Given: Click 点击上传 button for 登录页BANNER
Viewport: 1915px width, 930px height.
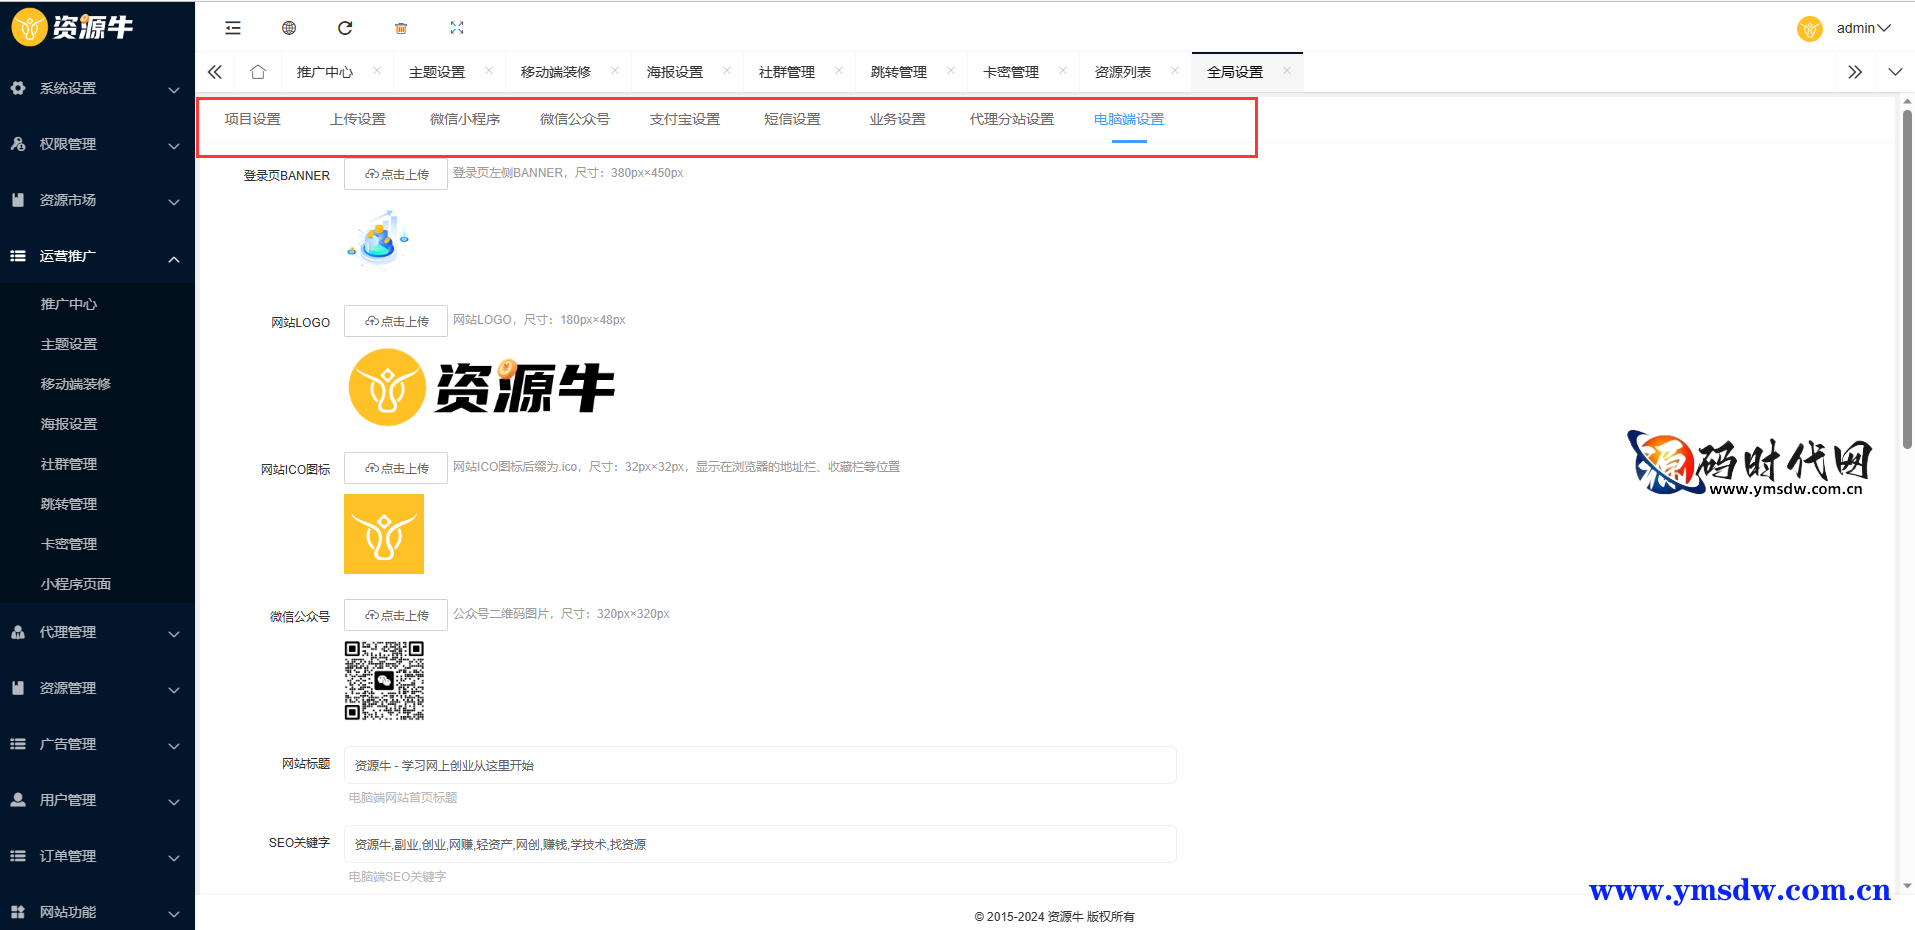Looking at the screenshot, I should 396,174.
